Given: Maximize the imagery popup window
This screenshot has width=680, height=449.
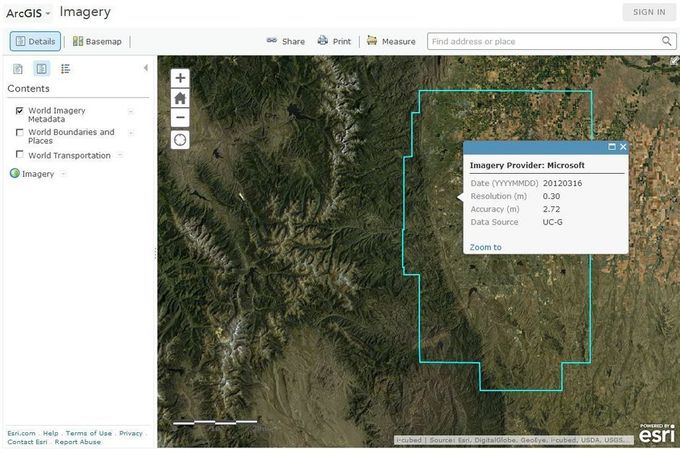Looking at the screenshot, I should pyautogui.click(x=612, y=147).
